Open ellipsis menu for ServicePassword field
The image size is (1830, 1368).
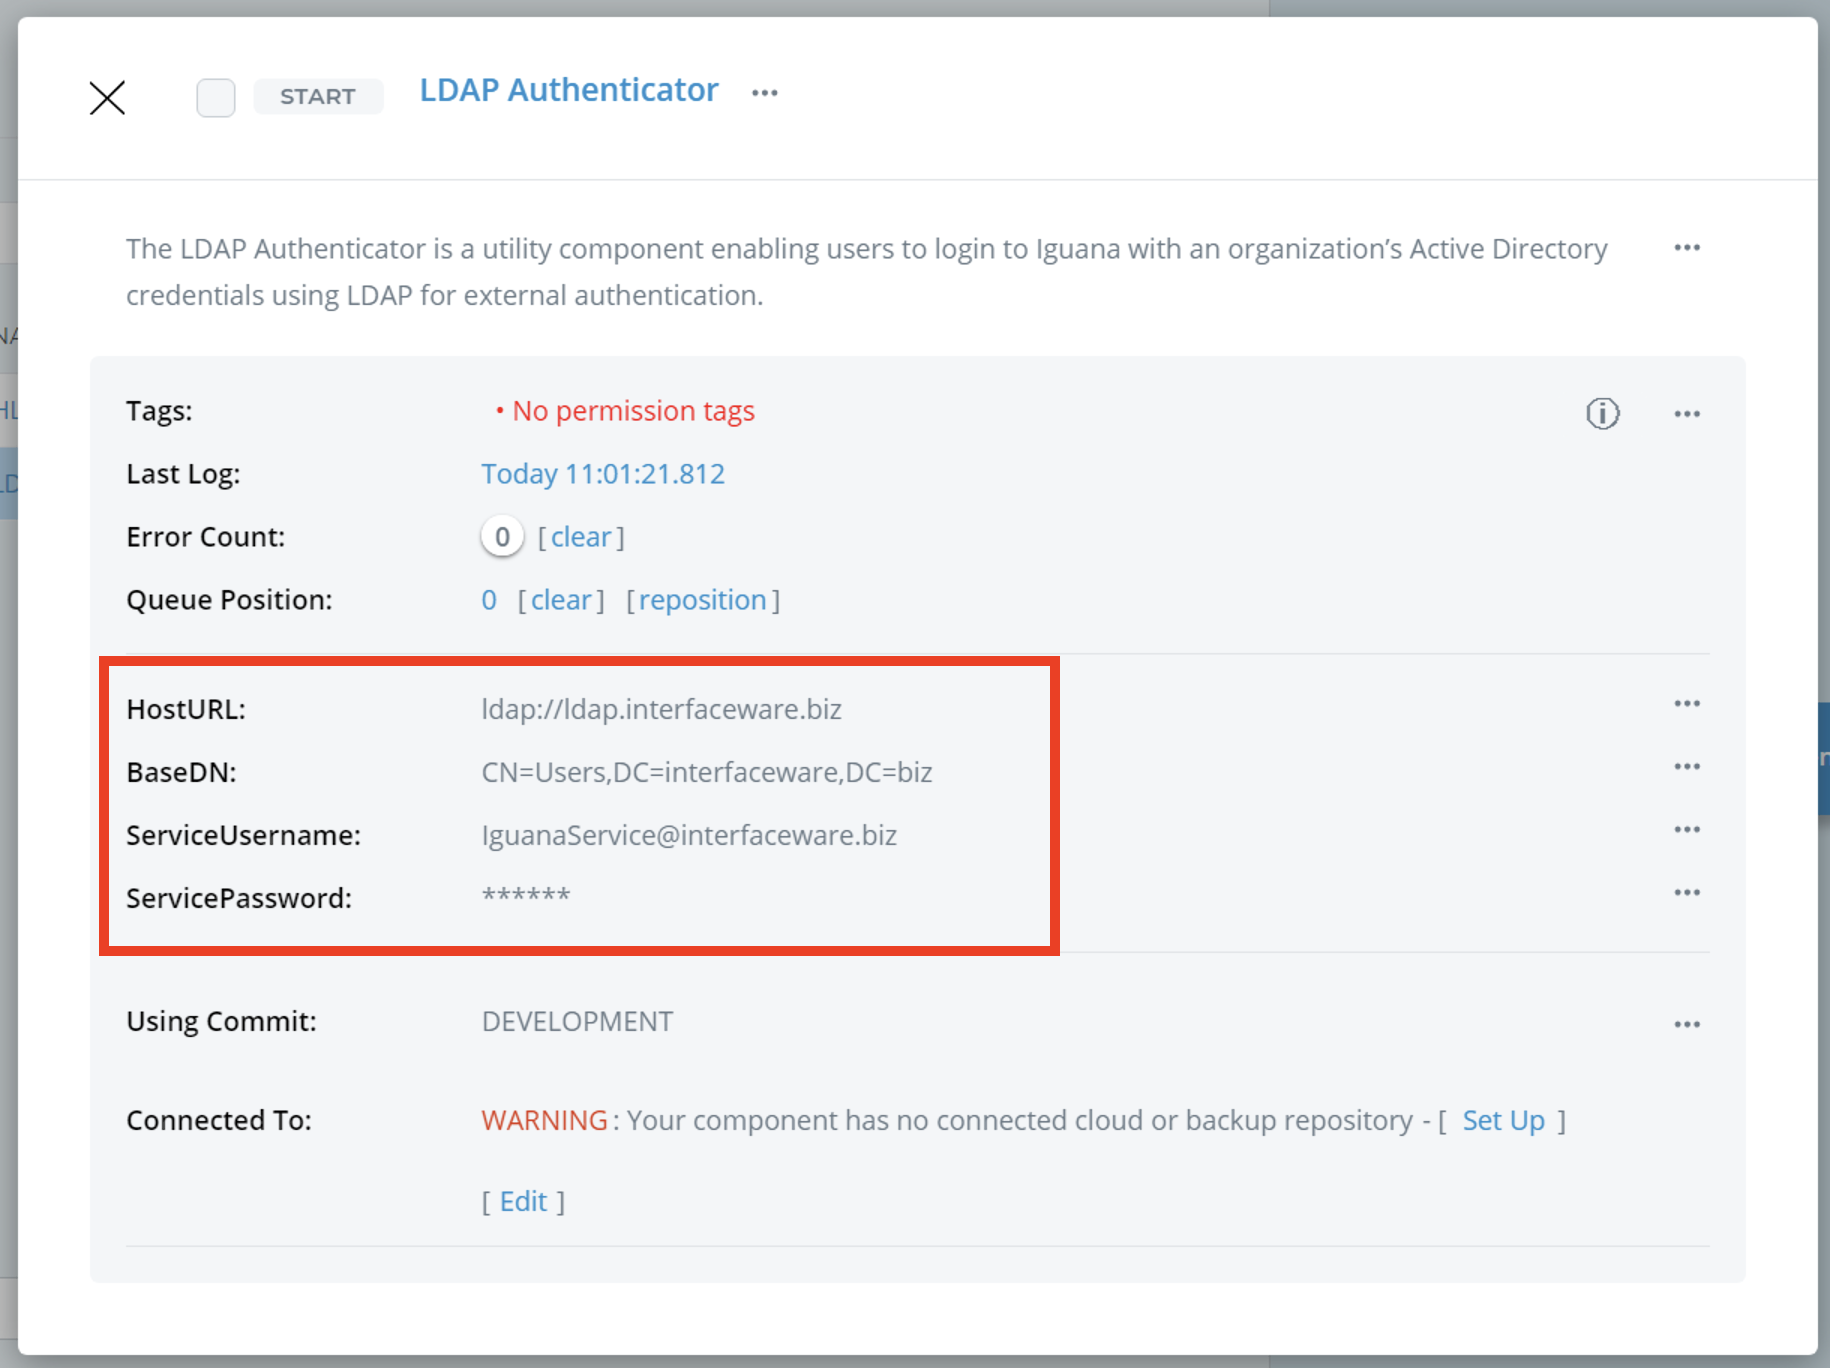coord(1686,893)
